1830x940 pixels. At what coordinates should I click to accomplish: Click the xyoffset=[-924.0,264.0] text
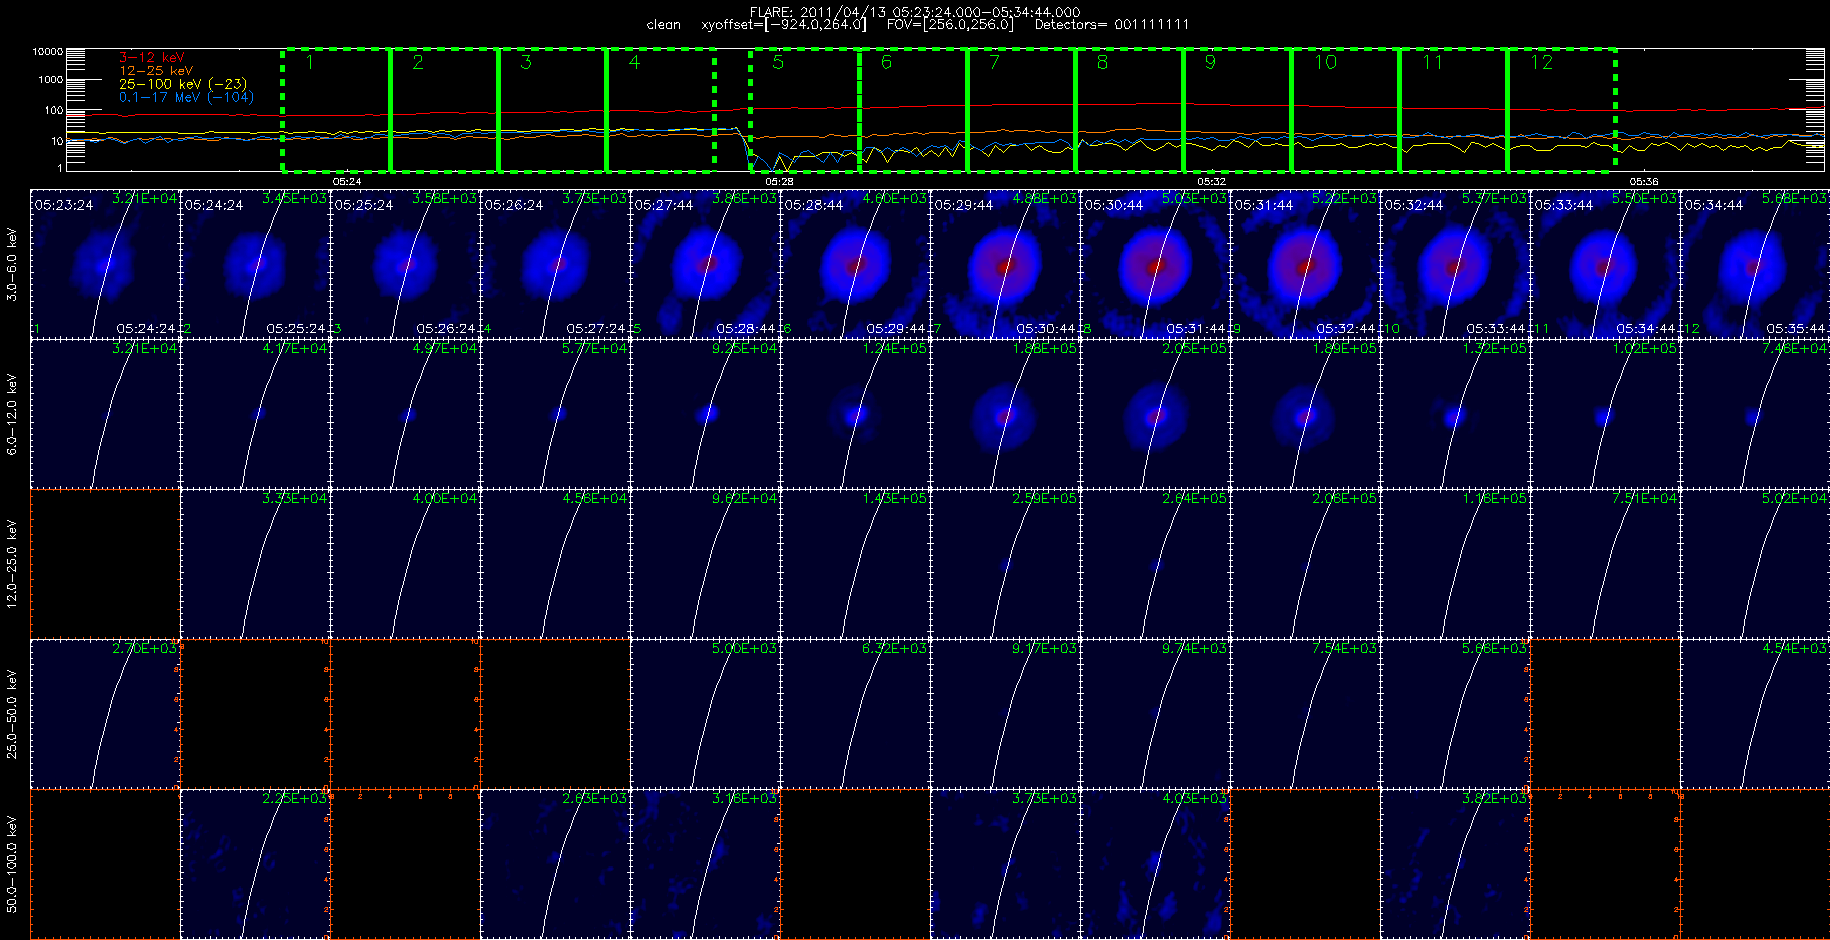[x=784, y=25]
